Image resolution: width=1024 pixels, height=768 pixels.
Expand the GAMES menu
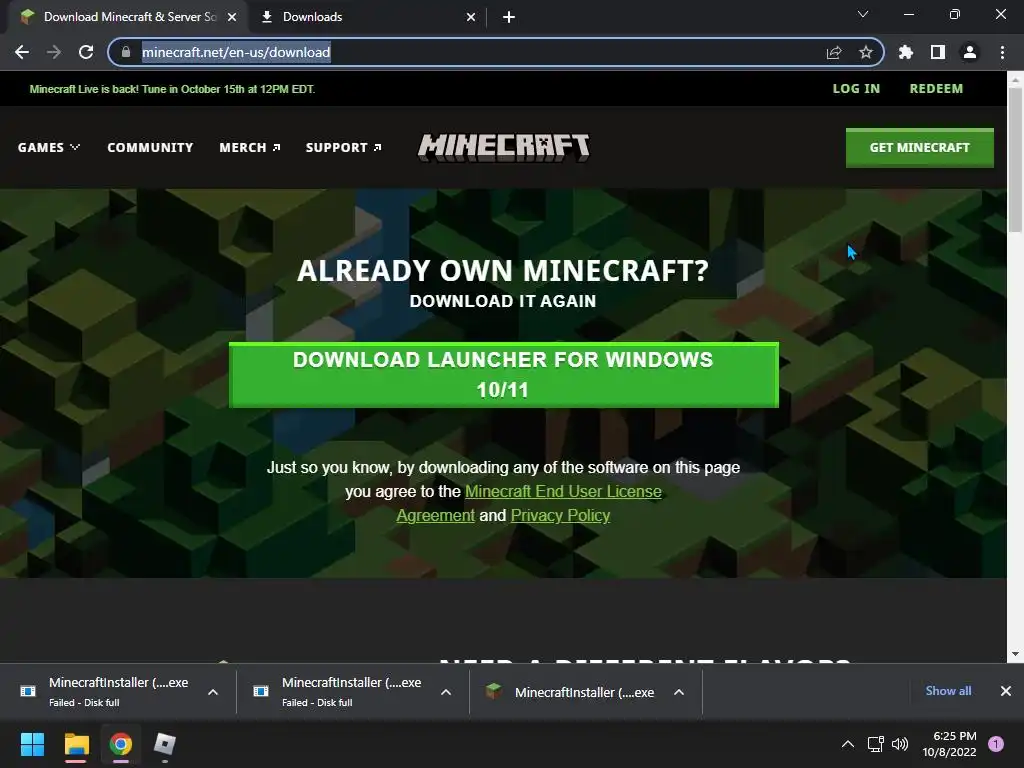(x=49, y=148)
